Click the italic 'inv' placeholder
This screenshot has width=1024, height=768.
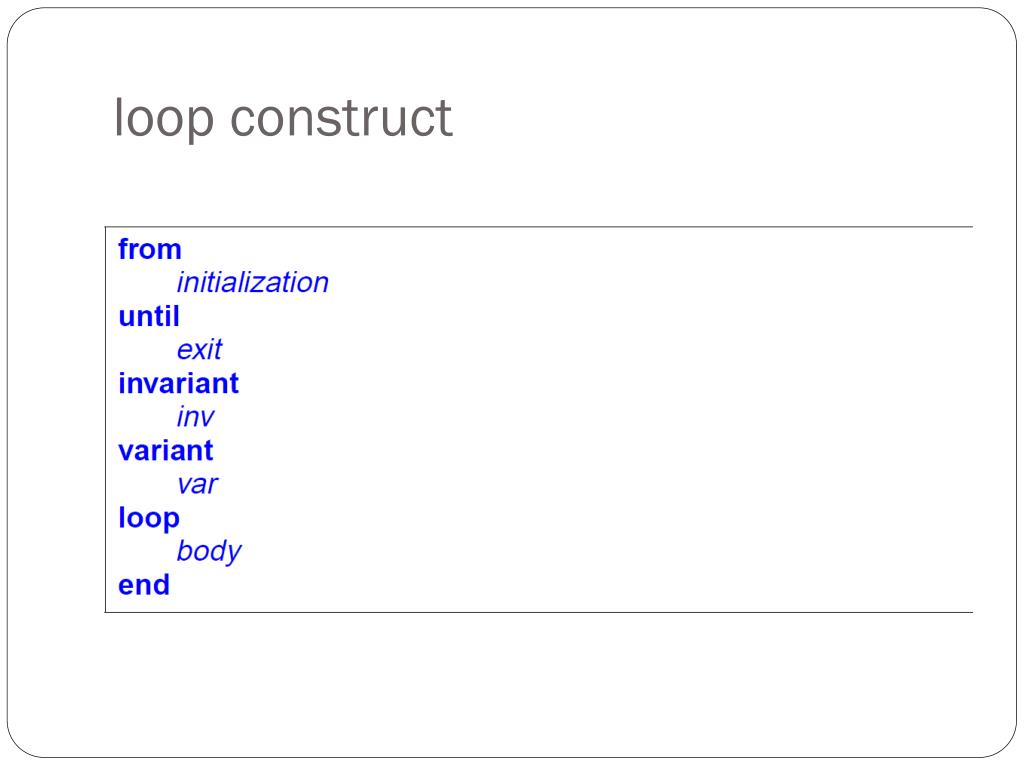[195, 417]
